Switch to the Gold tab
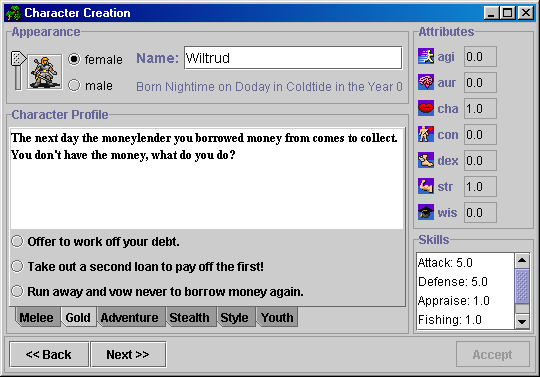The width and height of the screenshot is (540, 377). click(78, 317)
